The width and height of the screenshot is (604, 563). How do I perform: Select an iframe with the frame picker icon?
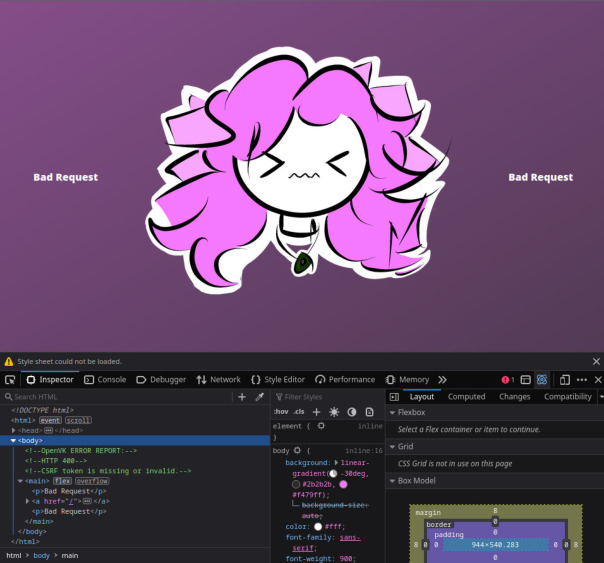pos(525,380)
